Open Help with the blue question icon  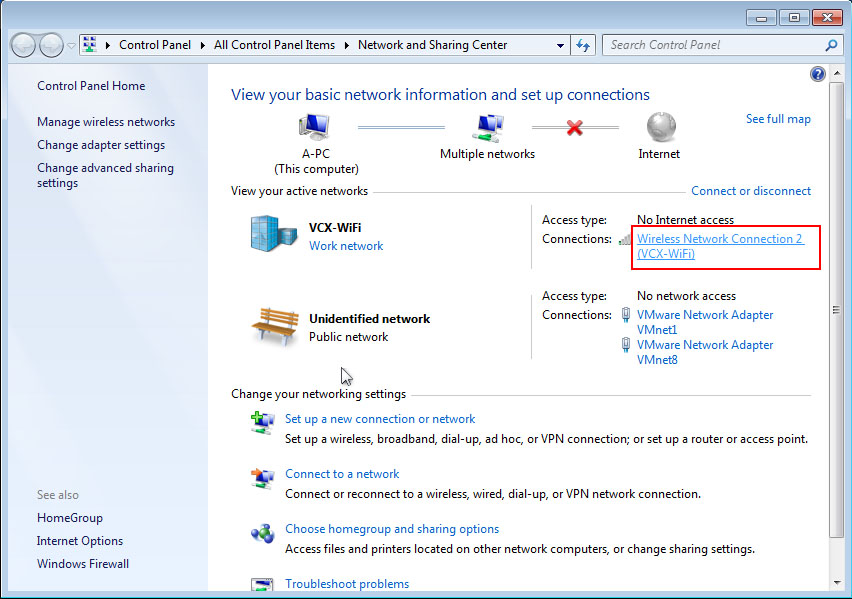tap(817, 74)
